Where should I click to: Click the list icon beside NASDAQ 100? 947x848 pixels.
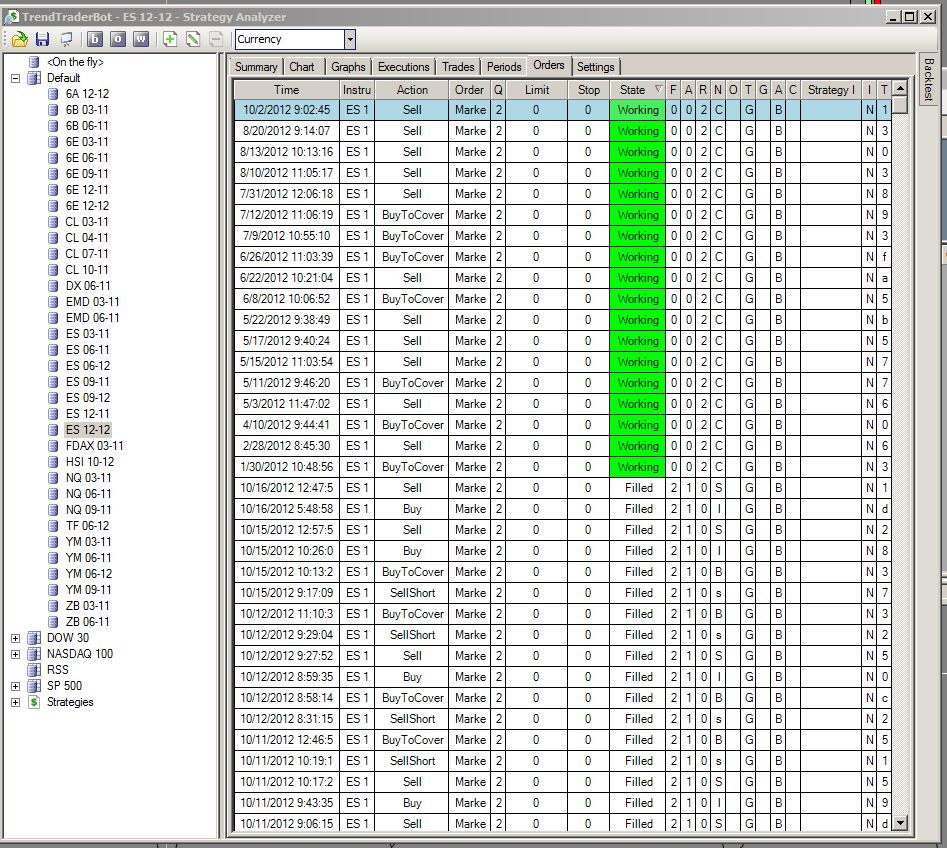[x=34, y=654]
